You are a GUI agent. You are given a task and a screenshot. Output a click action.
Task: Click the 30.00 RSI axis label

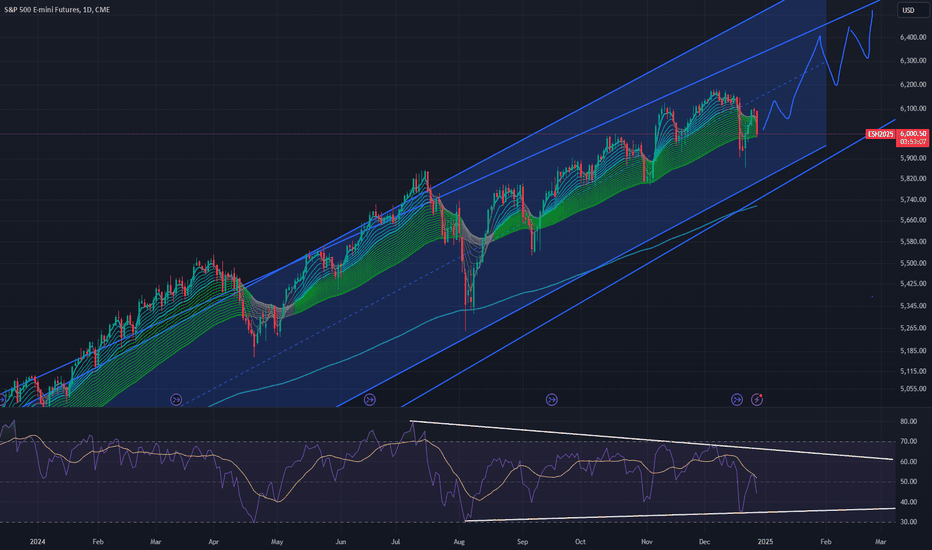click(908, 522)
